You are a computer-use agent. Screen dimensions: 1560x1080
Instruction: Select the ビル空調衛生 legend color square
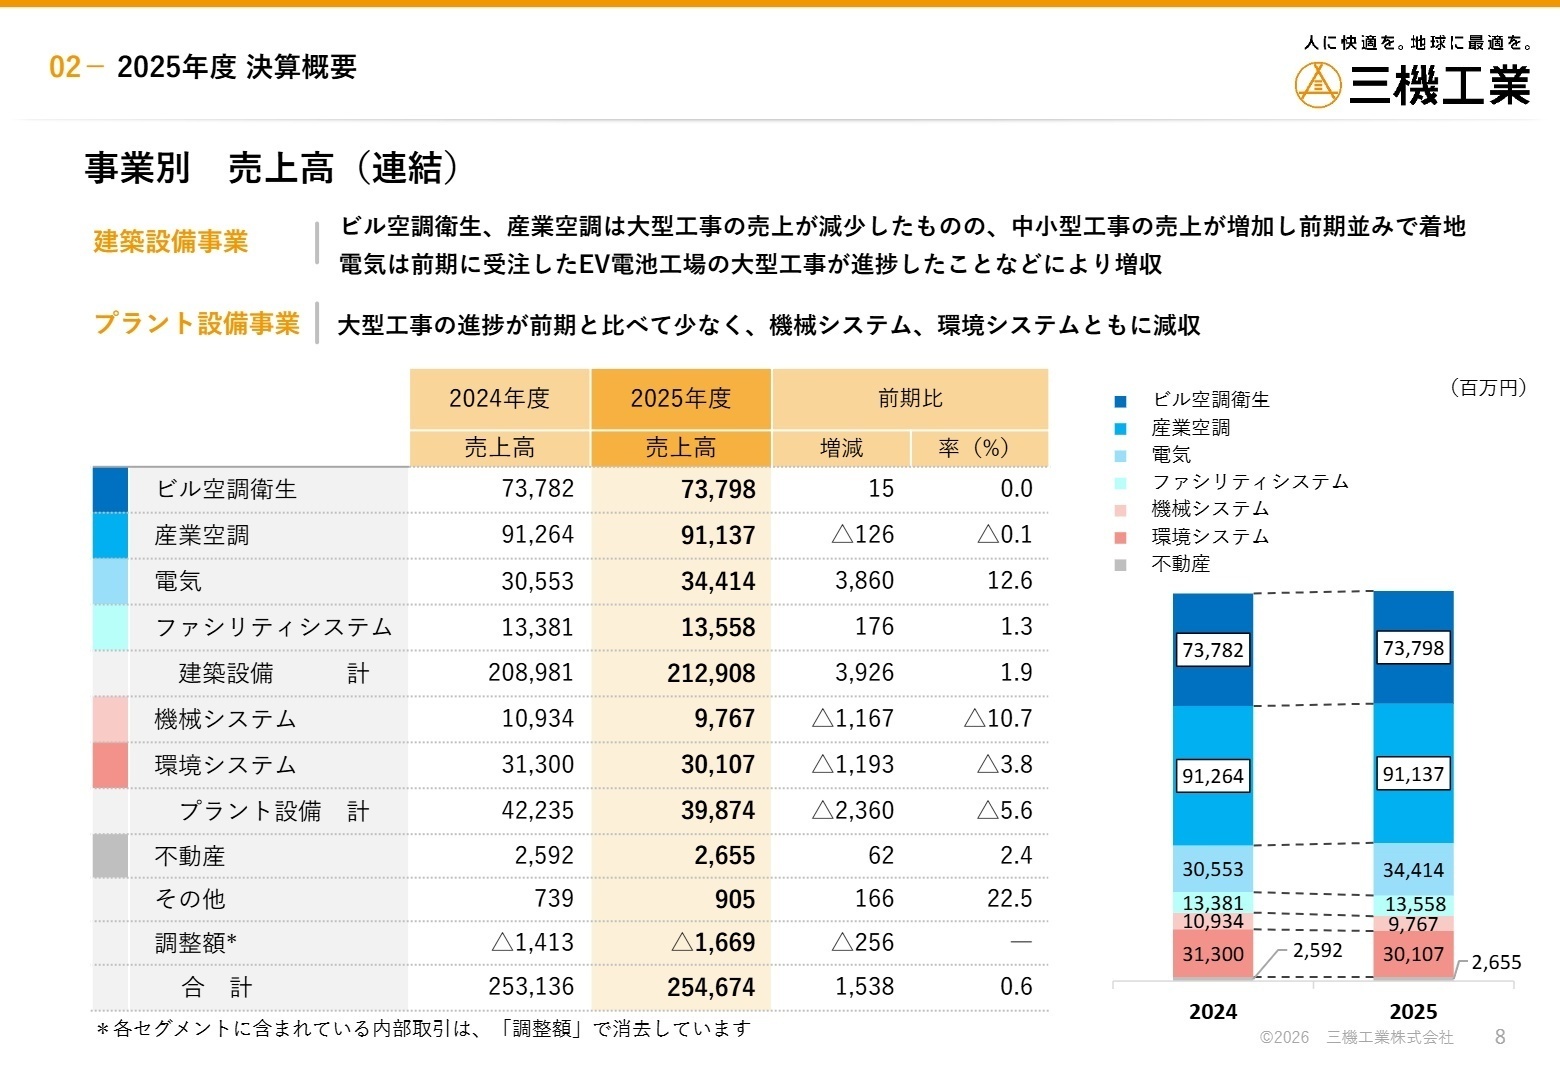tap(1120, 401)
